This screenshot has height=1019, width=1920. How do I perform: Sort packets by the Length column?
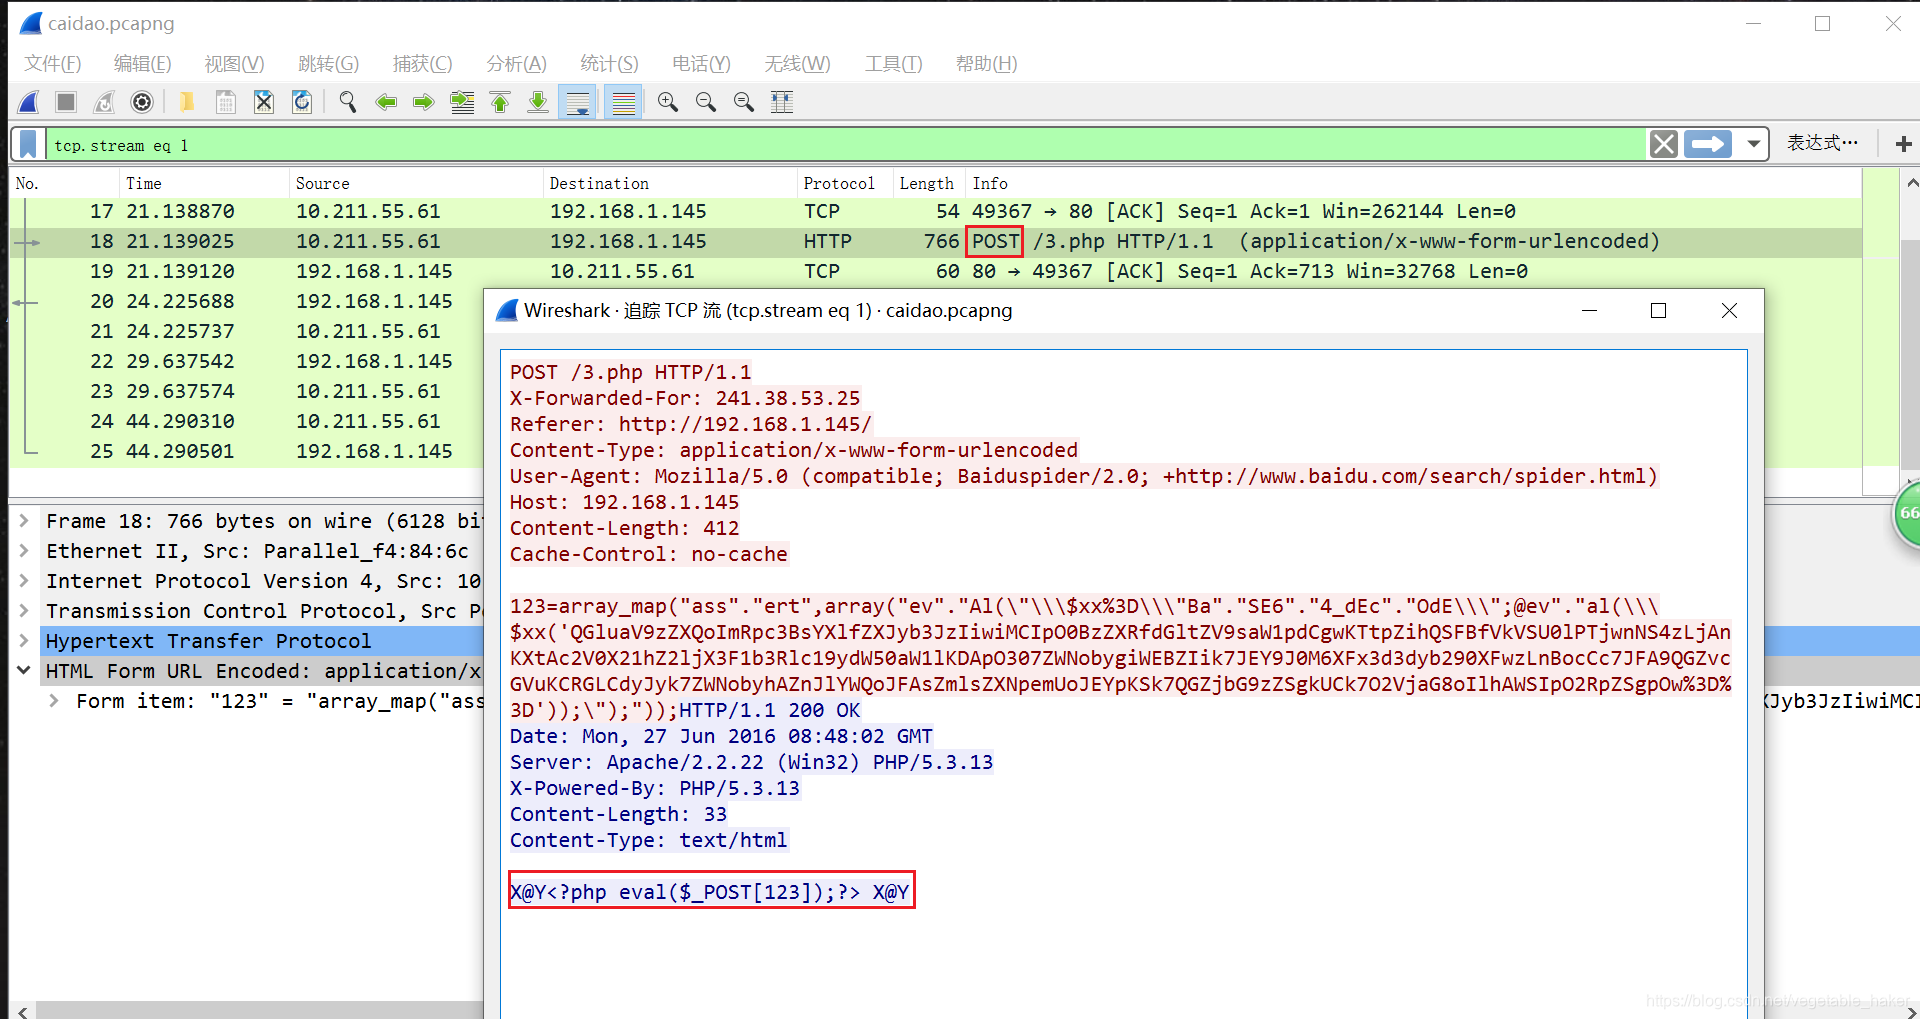tap(928, 183)
